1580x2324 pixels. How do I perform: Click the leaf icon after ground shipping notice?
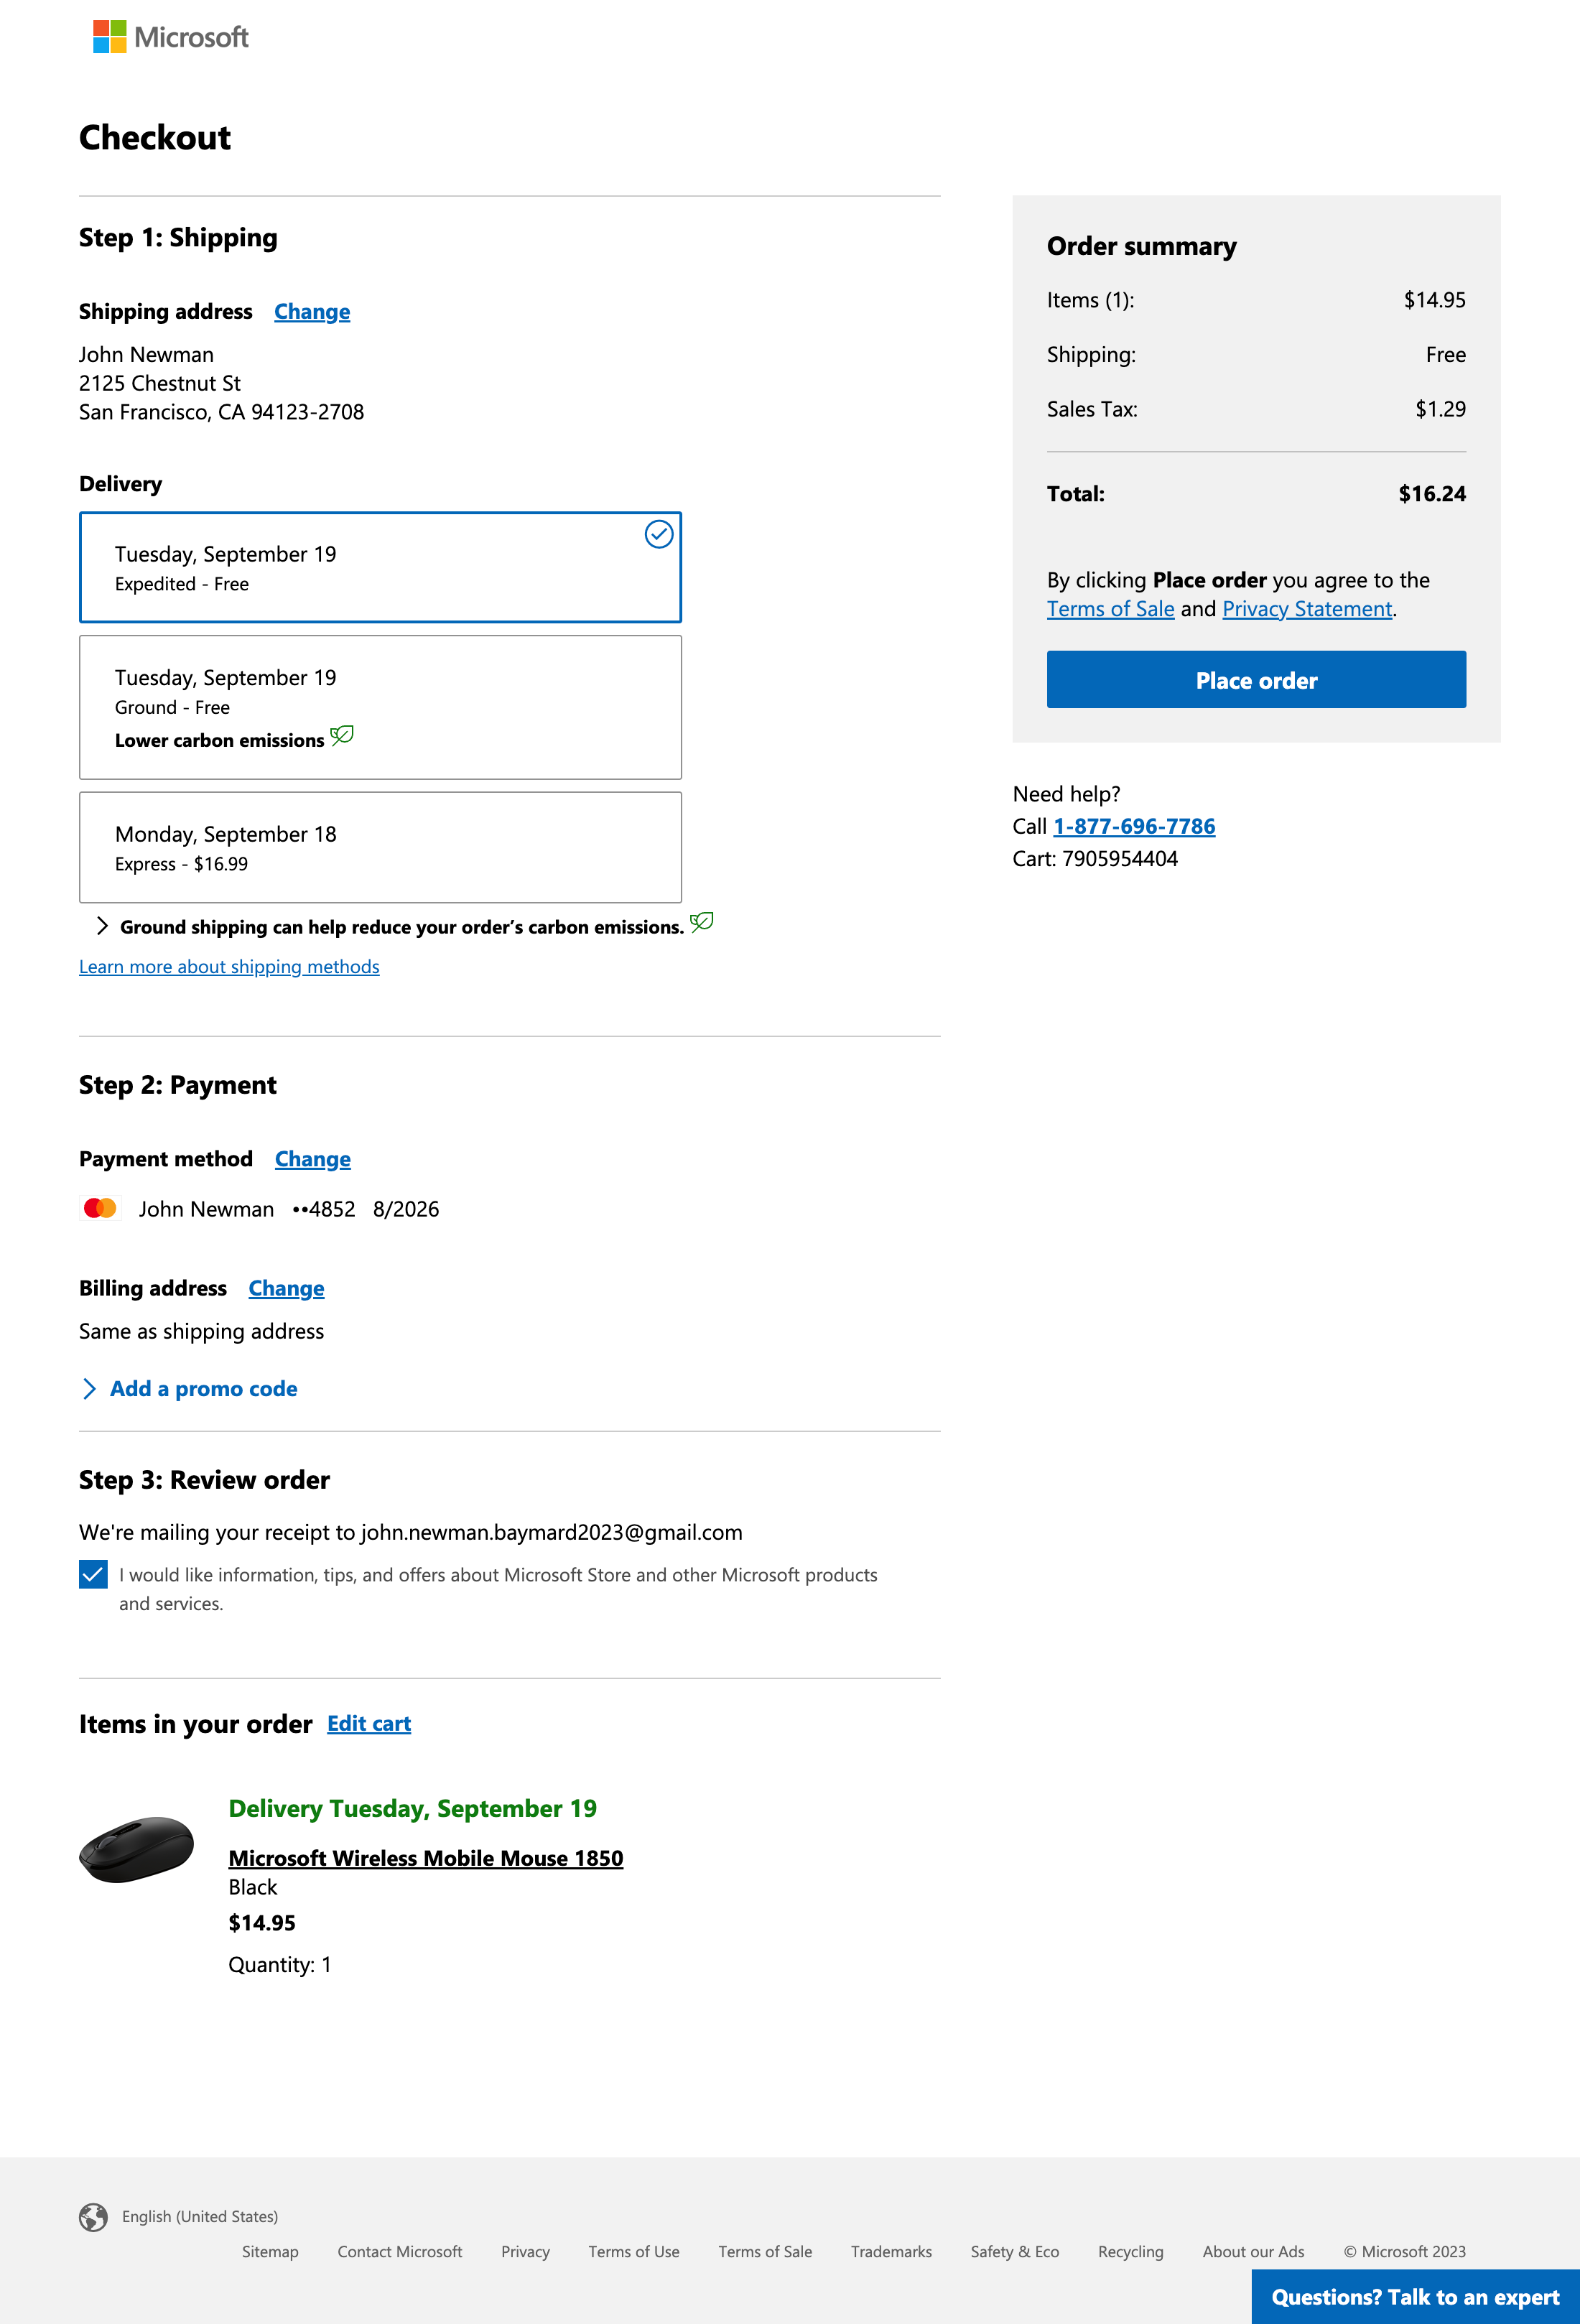702,922
